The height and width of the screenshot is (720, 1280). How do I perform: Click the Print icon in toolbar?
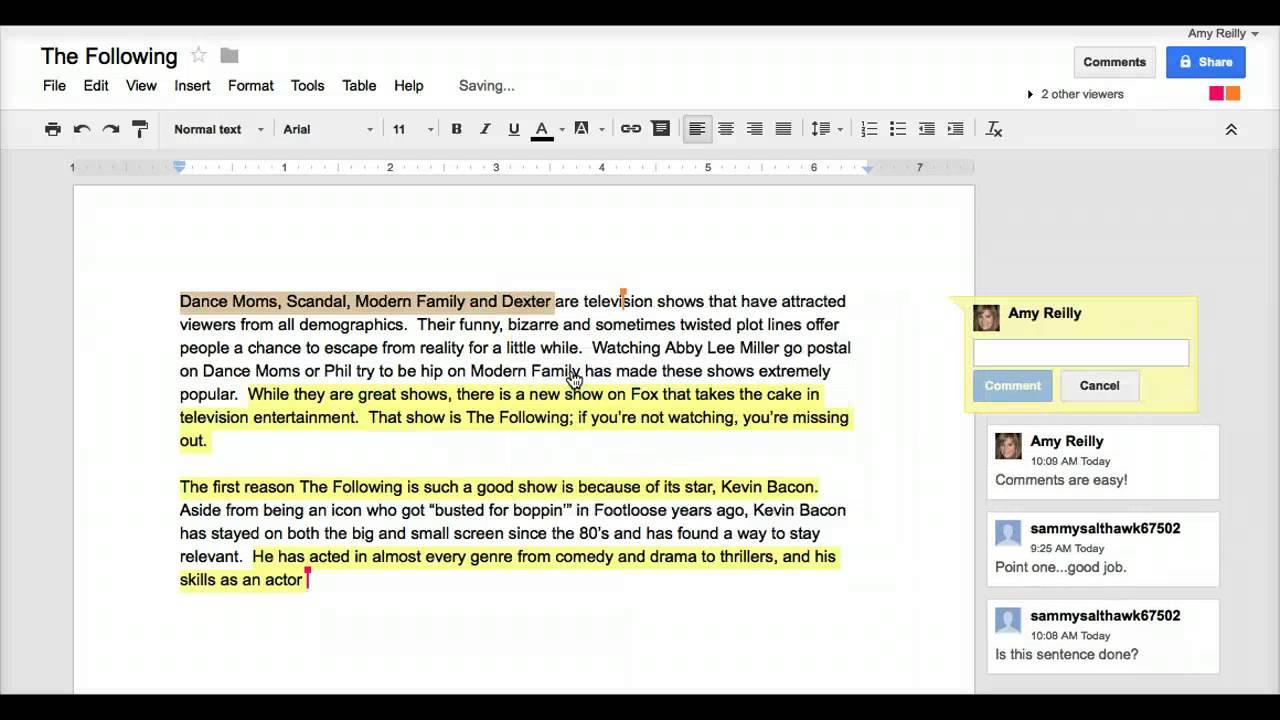(x=53, y=129)
